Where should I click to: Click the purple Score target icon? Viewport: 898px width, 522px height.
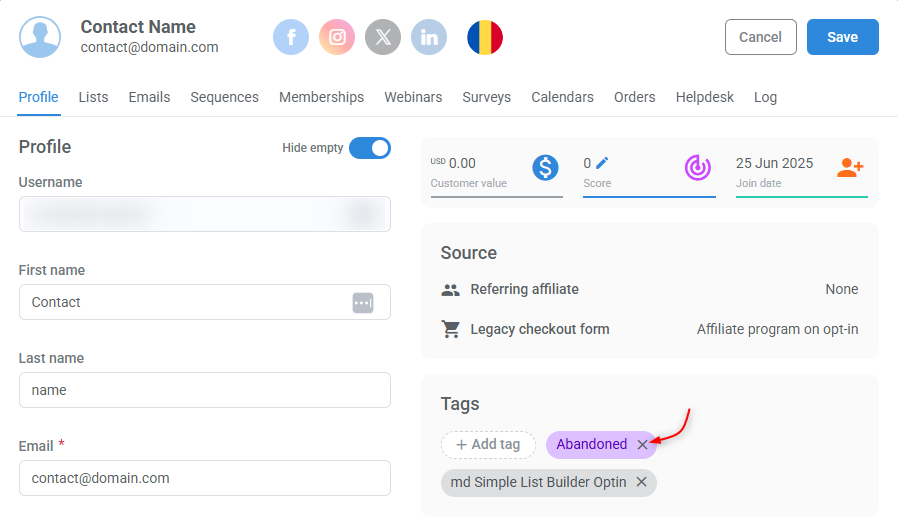pyautogui.click(x=698, y=168)
